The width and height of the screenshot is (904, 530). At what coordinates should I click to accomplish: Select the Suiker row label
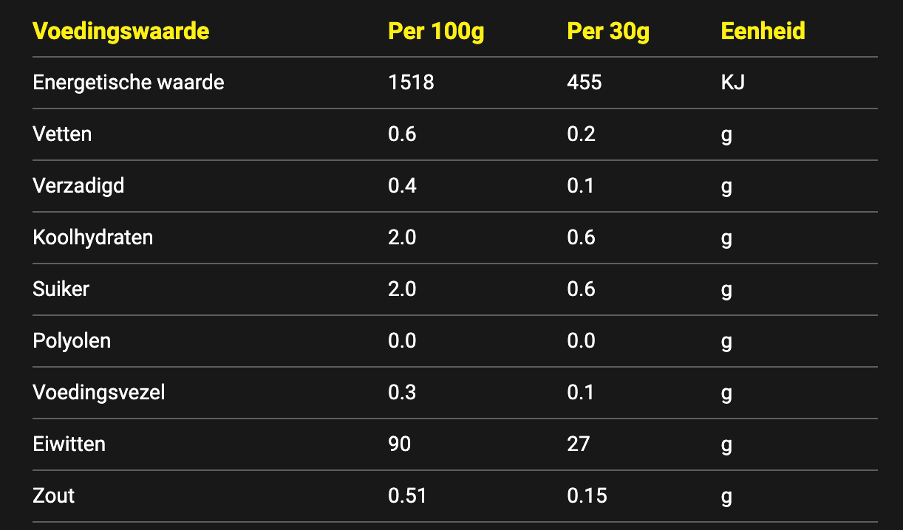pos(61,289)
